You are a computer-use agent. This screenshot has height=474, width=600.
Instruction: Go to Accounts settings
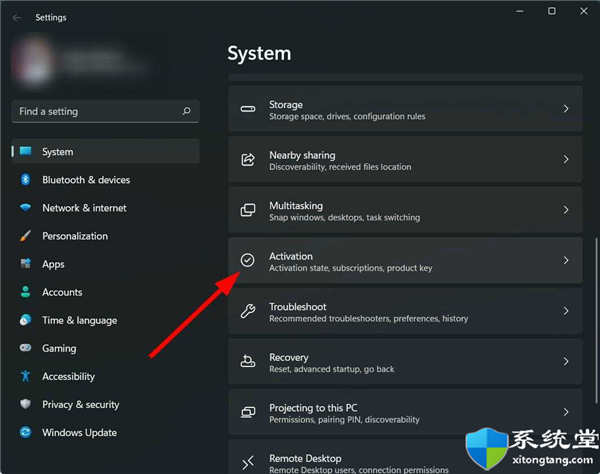tap(62, 292)
